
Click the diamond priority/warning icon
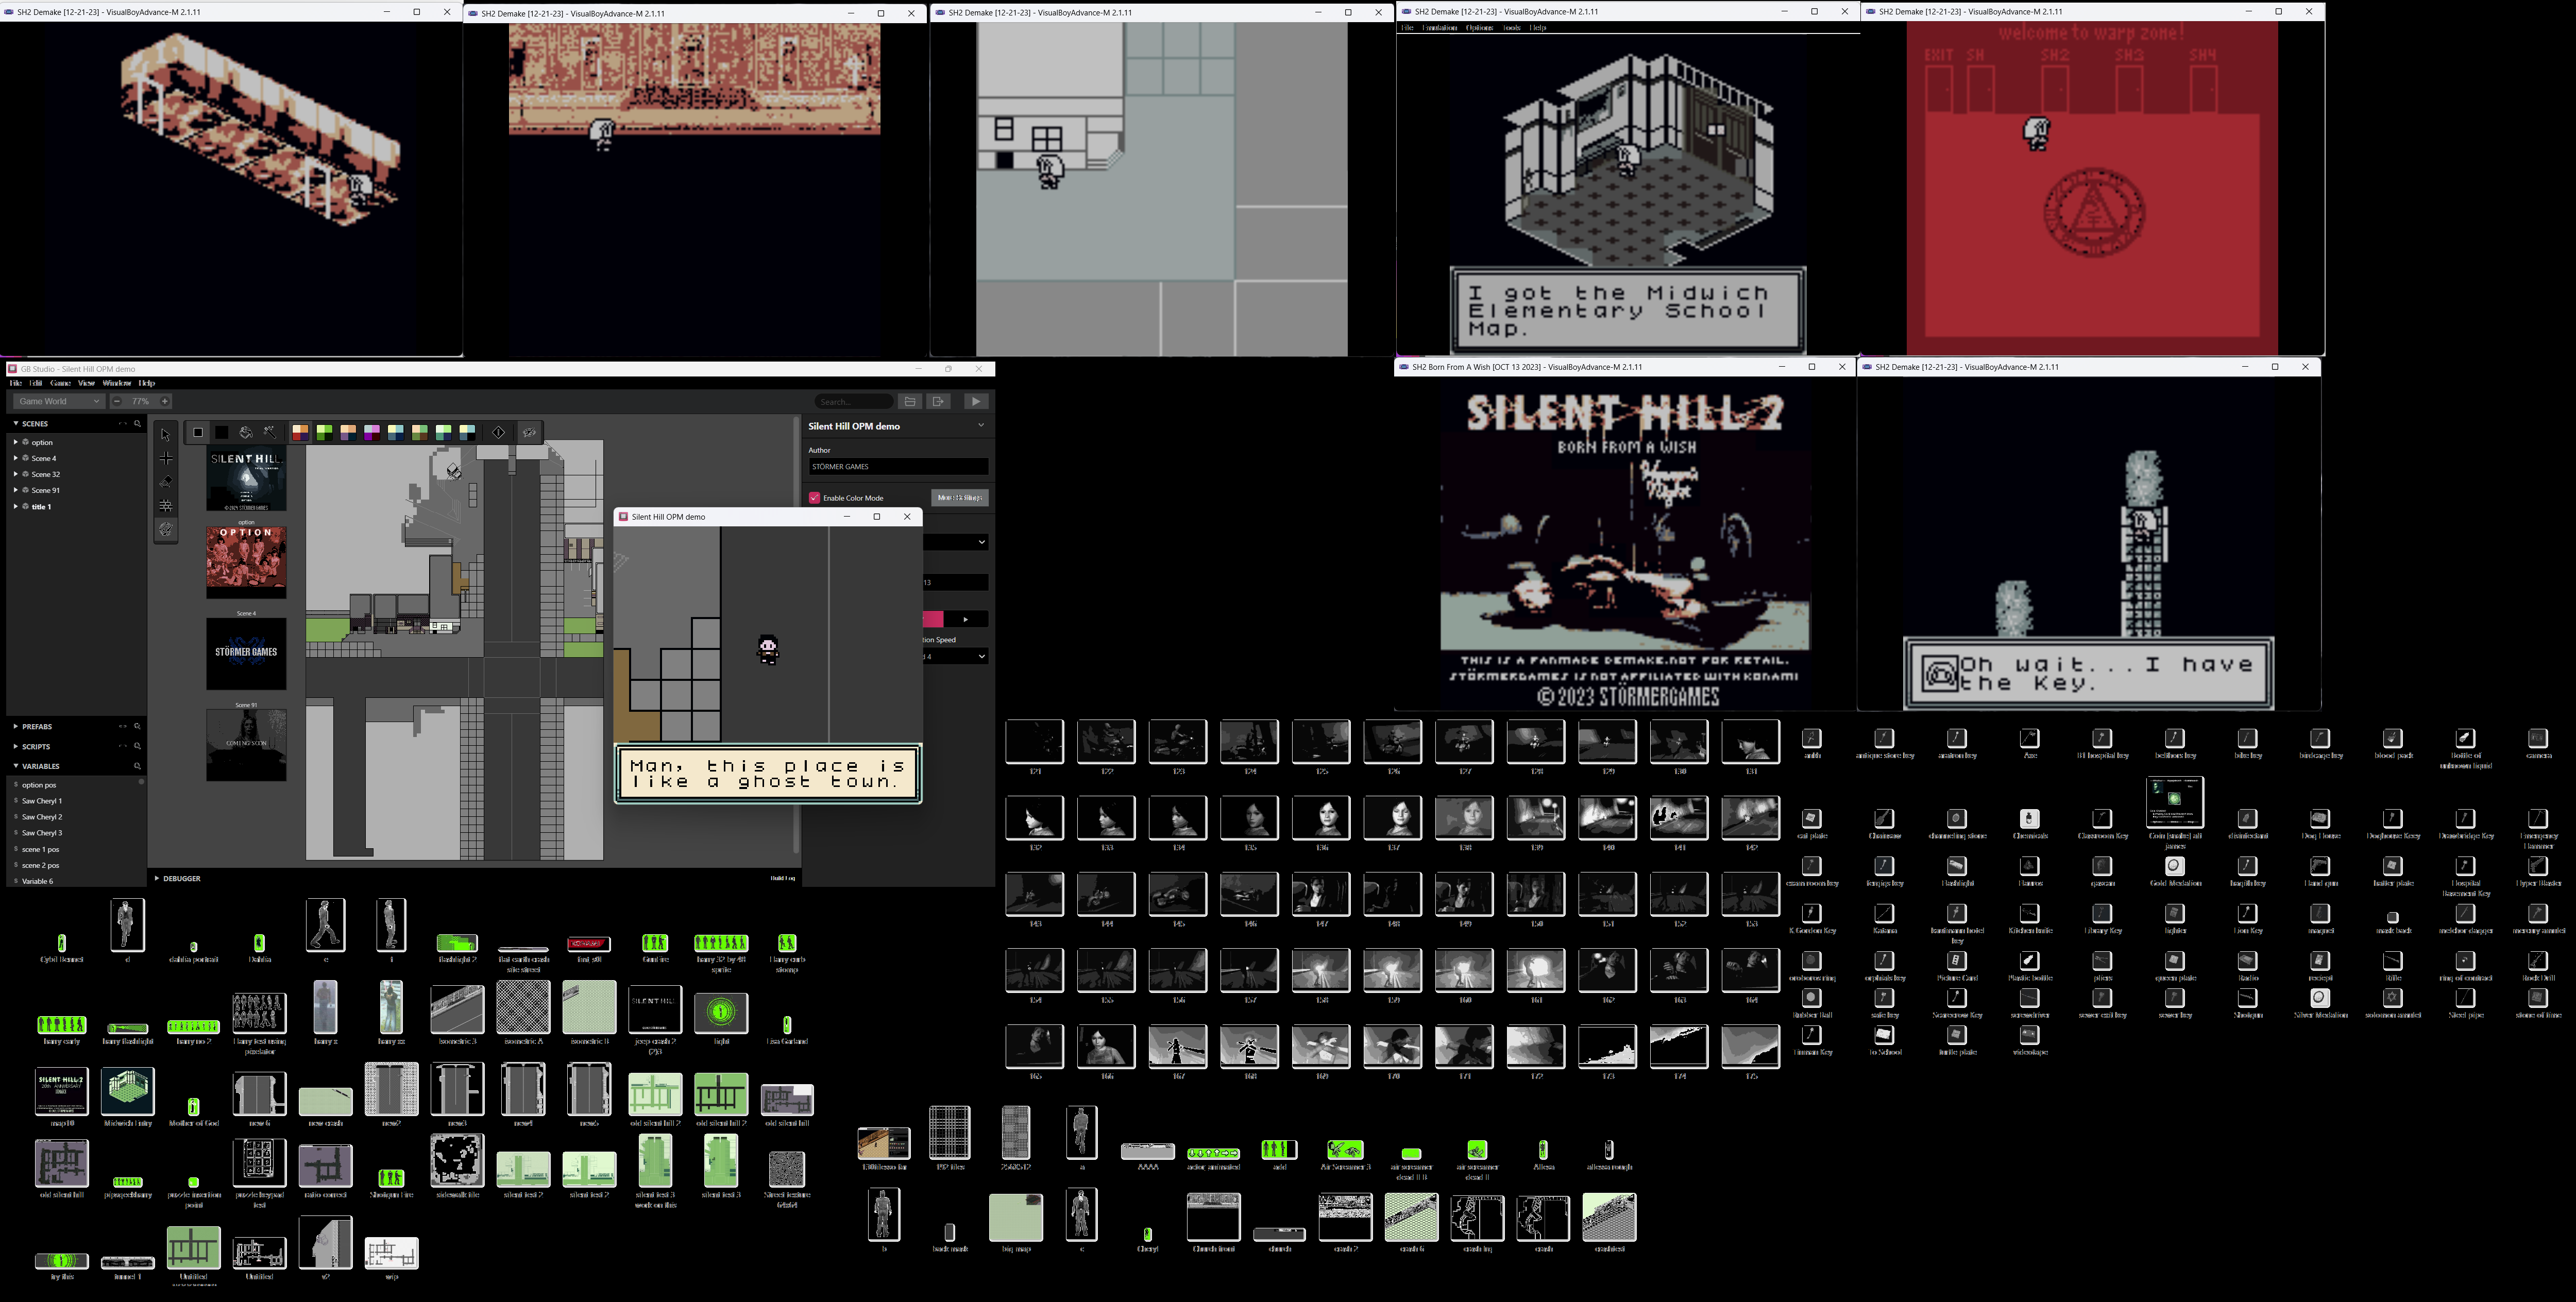pyautogui.click(x=499, y=432)
